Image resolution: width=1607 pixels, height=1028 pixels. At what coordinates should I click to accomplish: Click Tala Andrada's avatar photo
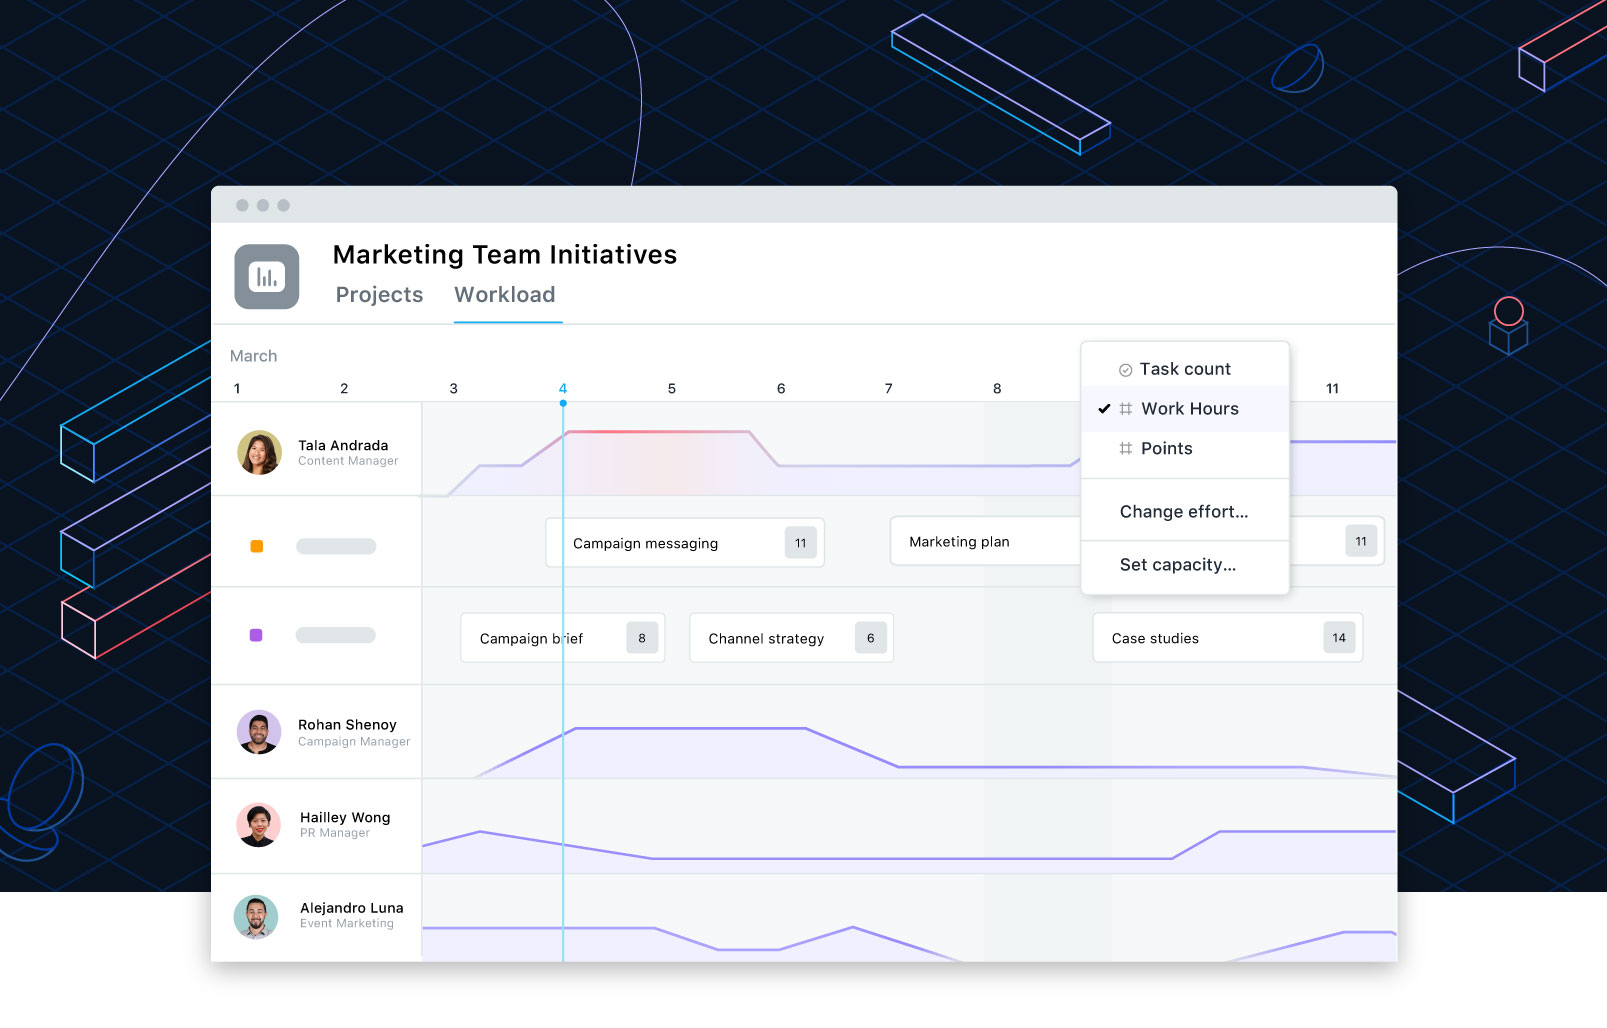click(x=259, y=453)
